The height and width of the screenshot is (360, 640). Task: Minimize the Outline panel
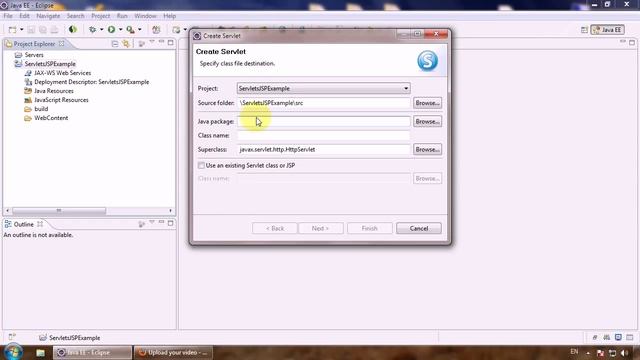tap(161, 222)
